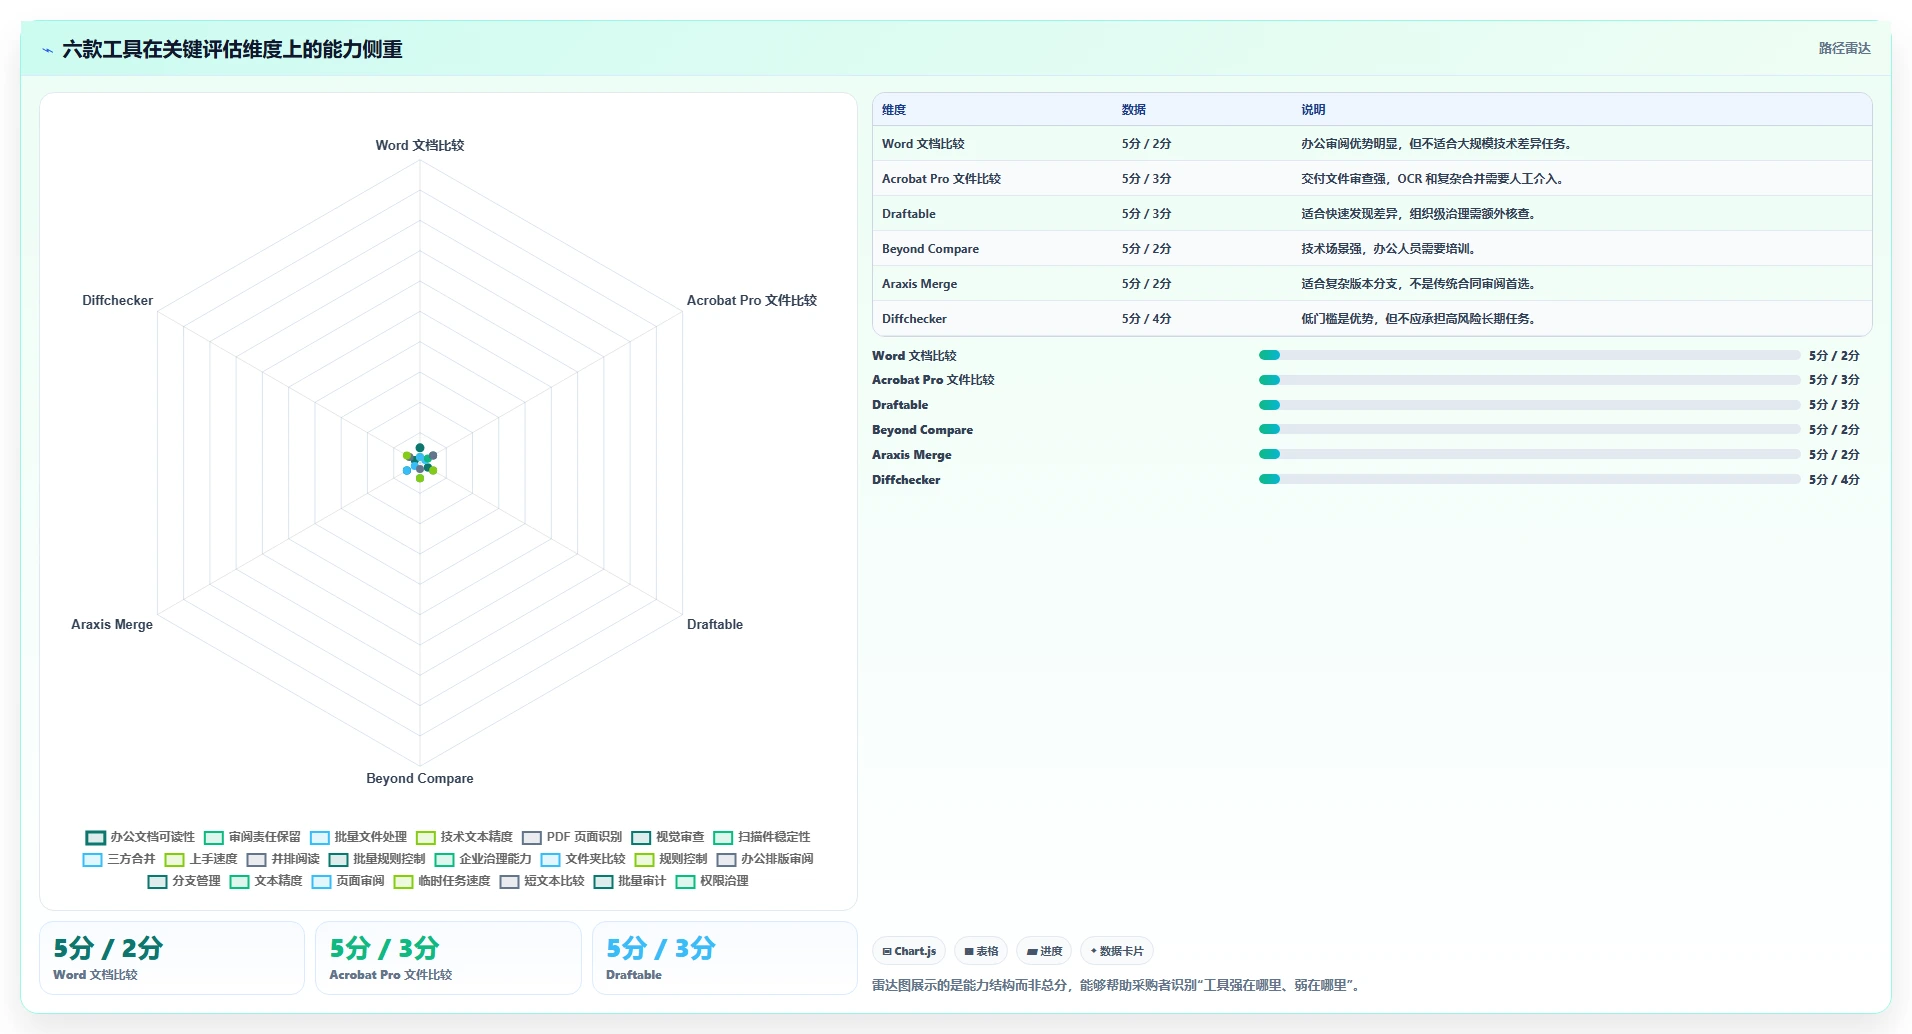This screenshot has width=1912, height=1034.
Task: Toggle the 技术文本精度 legend entry
Action: click(464, 837)
